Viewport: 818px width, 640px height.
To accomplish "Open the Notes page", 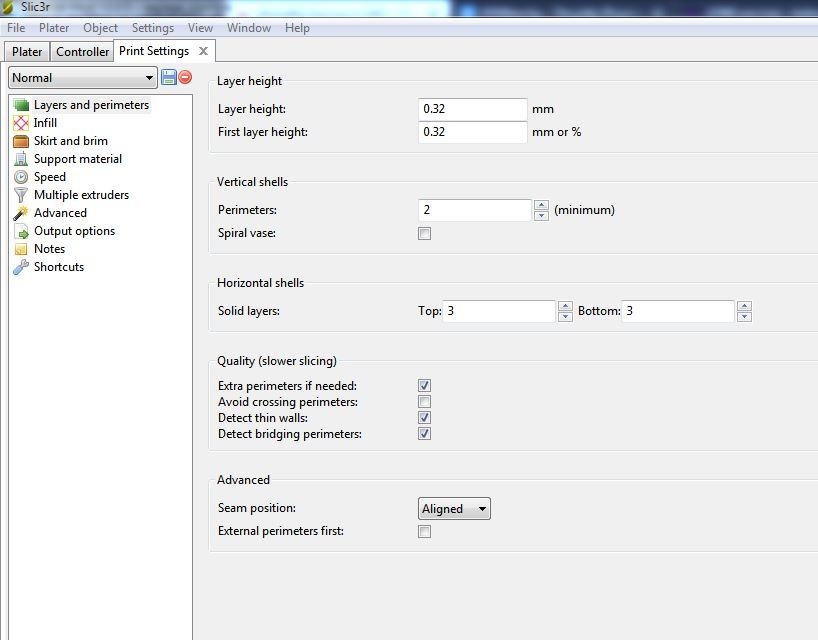I will pos(50,249).
